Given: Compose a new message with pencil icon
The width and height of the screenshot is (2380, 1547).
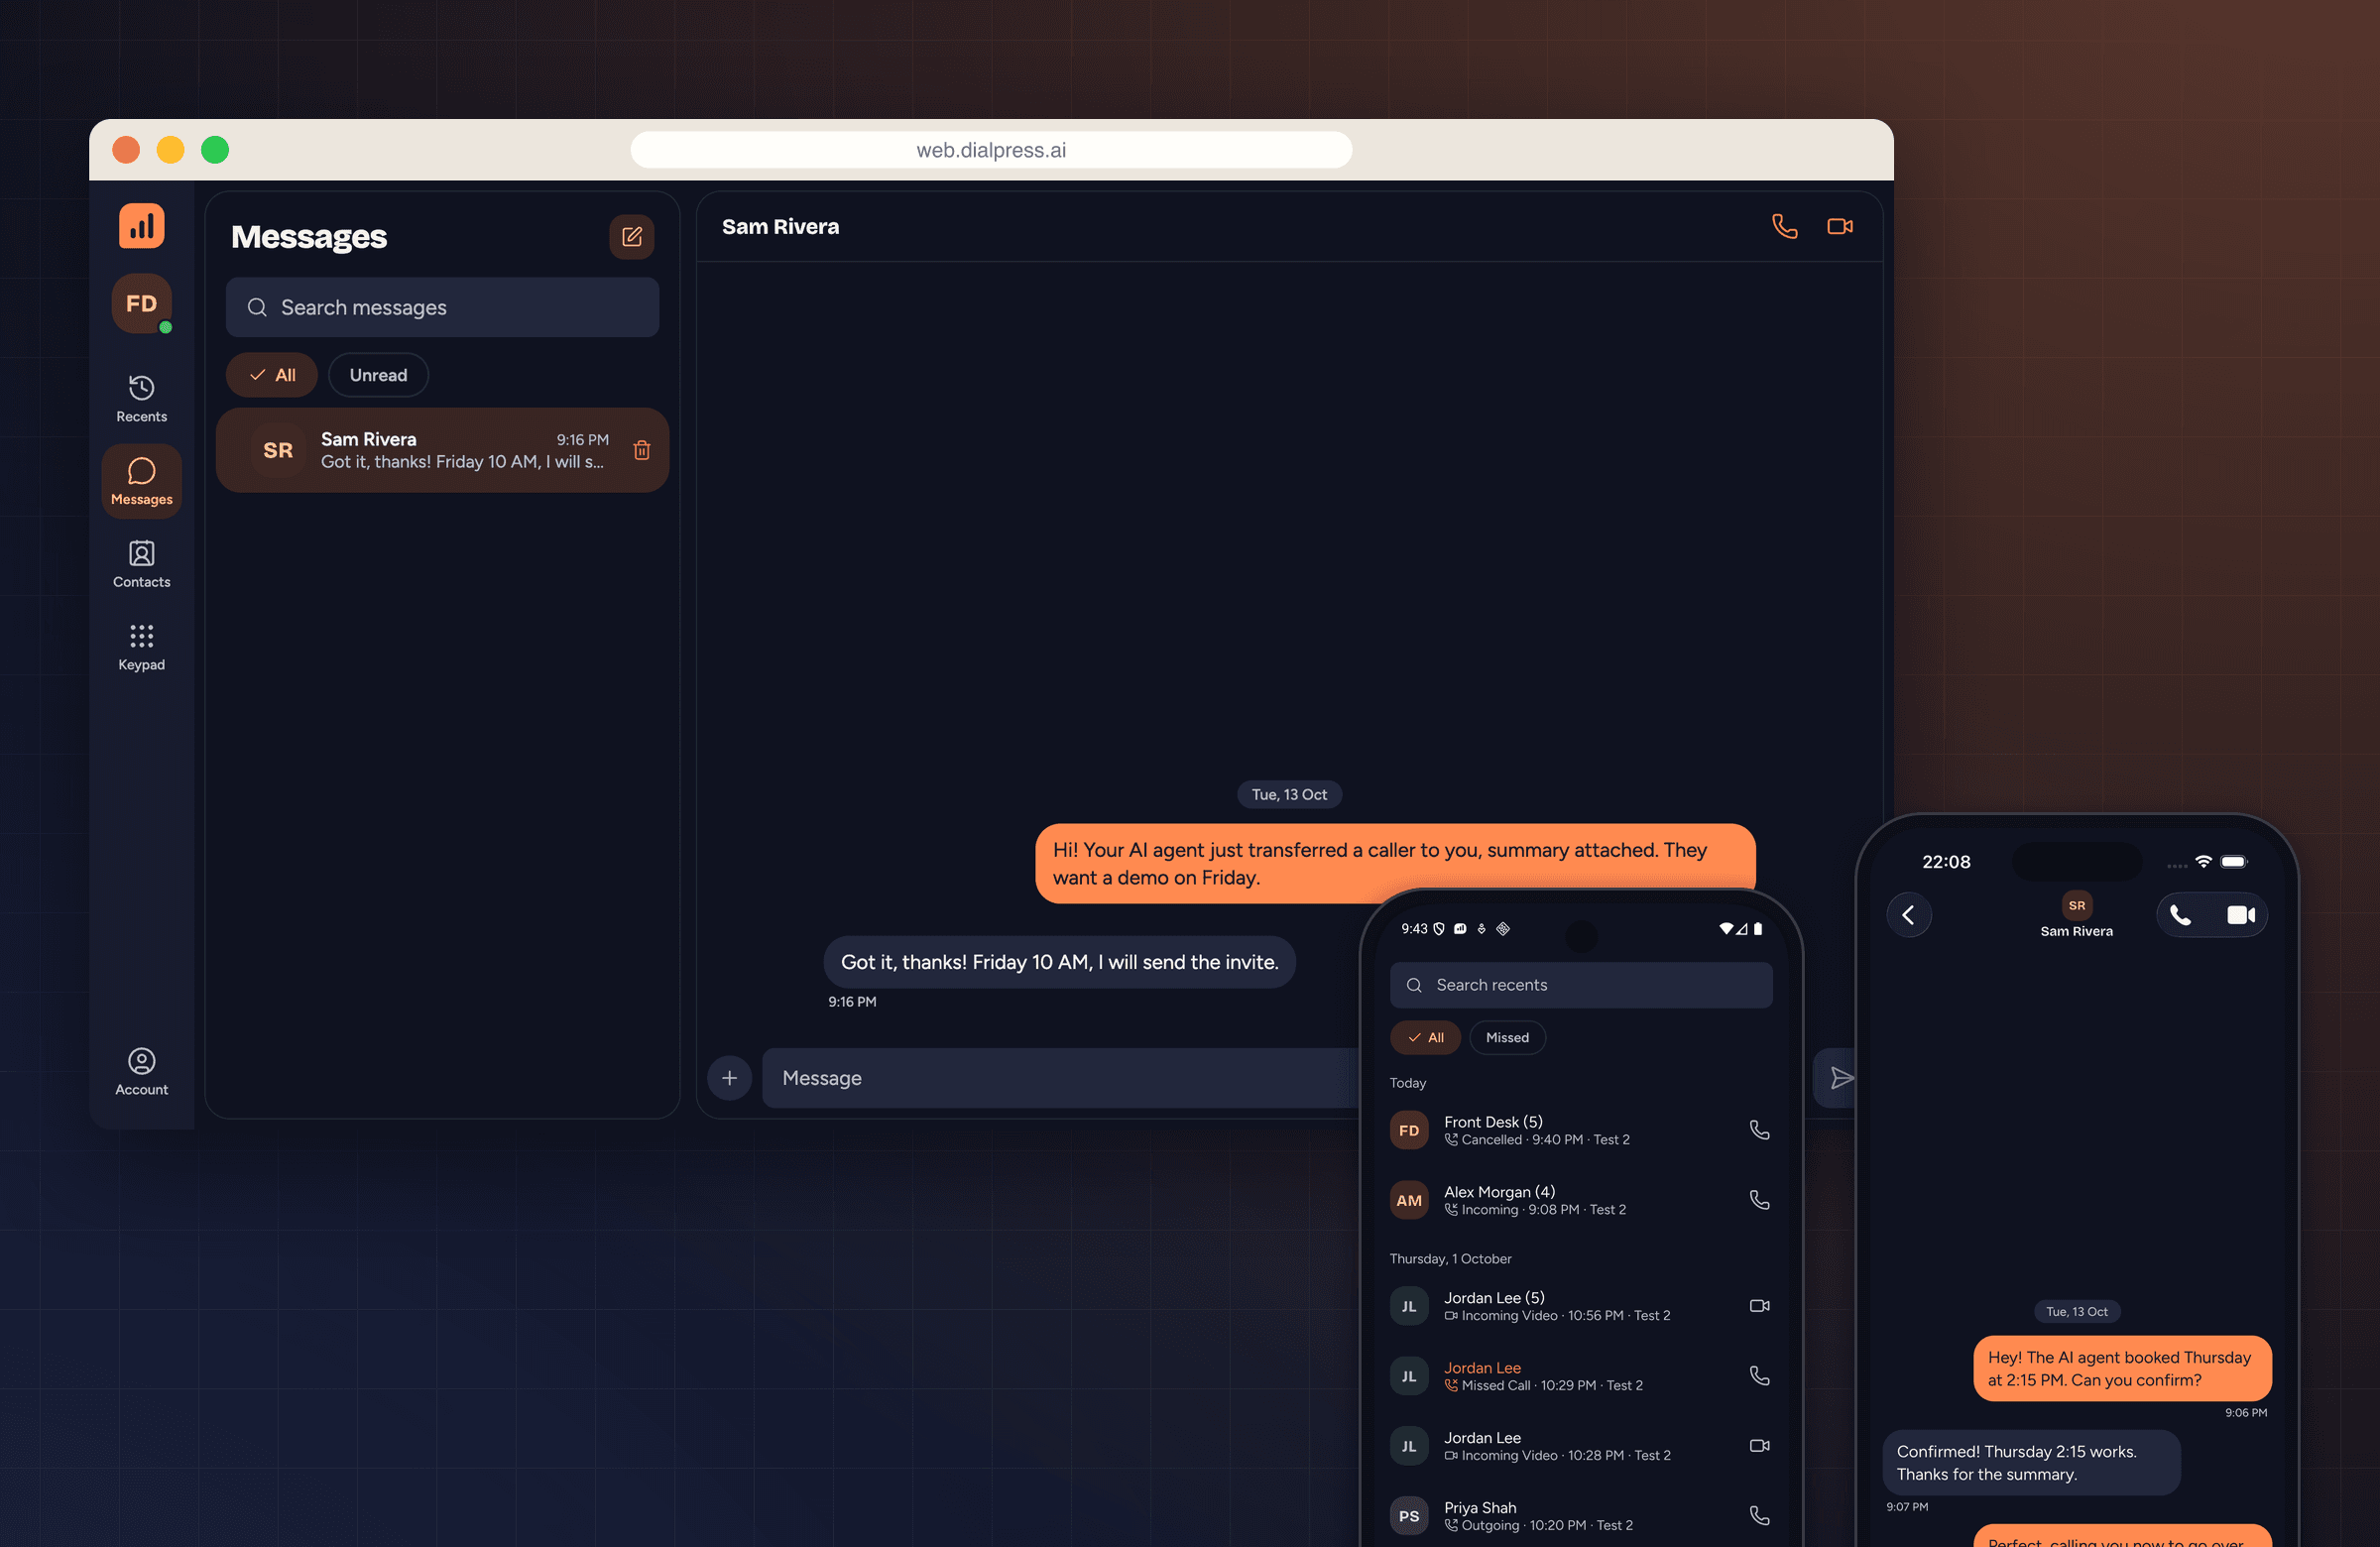Looking at the screenshot, I should pyautogui.click(x=631, y=237).
